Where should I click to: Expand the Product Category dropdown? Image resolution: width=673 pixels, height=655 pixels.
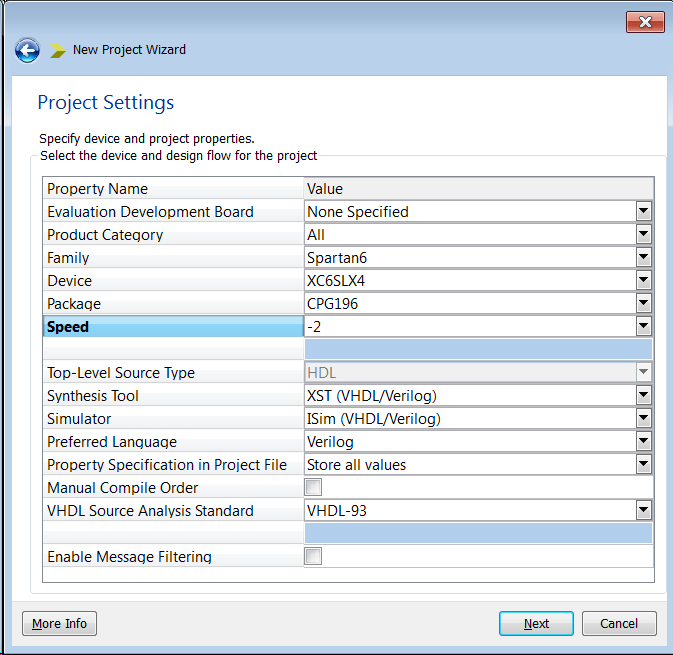click(x=643, y=235)
